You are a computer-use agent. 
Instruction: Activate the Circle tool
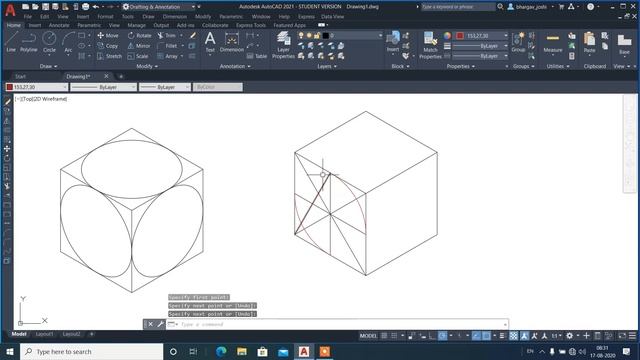(49, 42)
